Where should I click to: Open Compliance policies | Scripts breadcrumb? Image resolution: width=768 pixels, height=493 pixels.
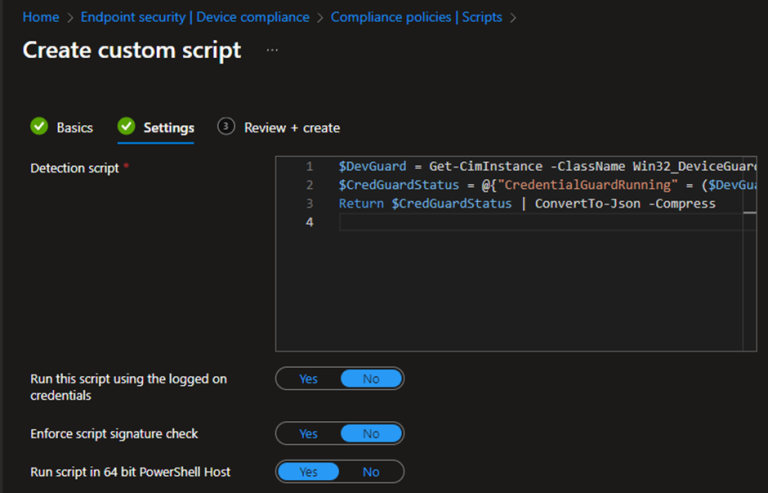tap(416, 17)
